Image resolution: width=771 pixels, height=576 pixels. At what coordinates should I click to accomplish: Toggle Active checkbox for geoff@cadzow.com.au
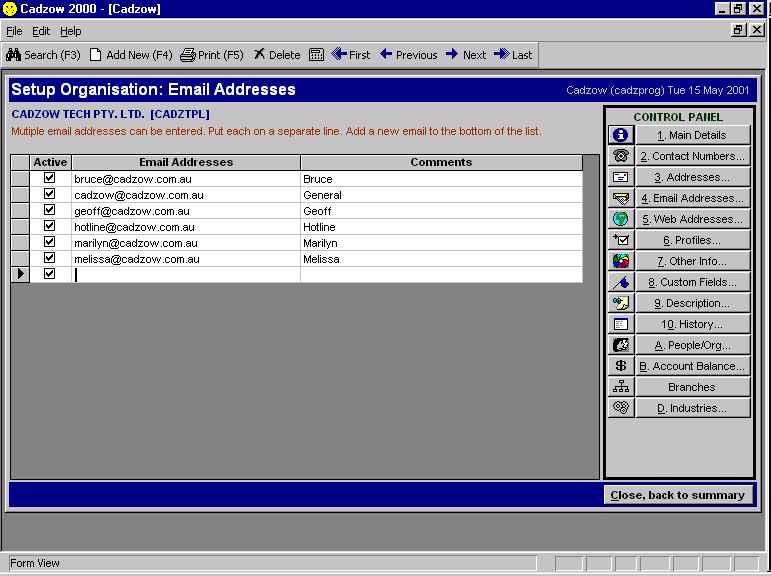pyautogui.click(x=49, y=210)
